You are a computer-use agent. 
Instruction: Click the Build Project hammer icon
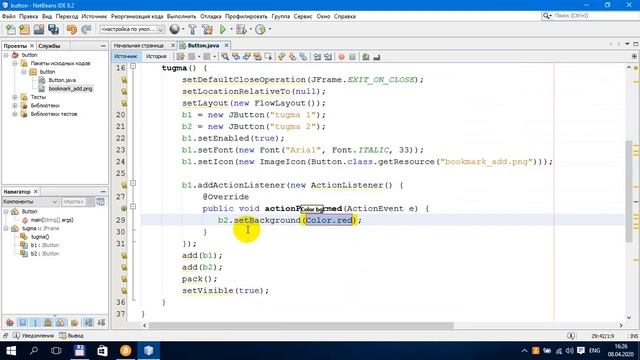pos(192,29)
